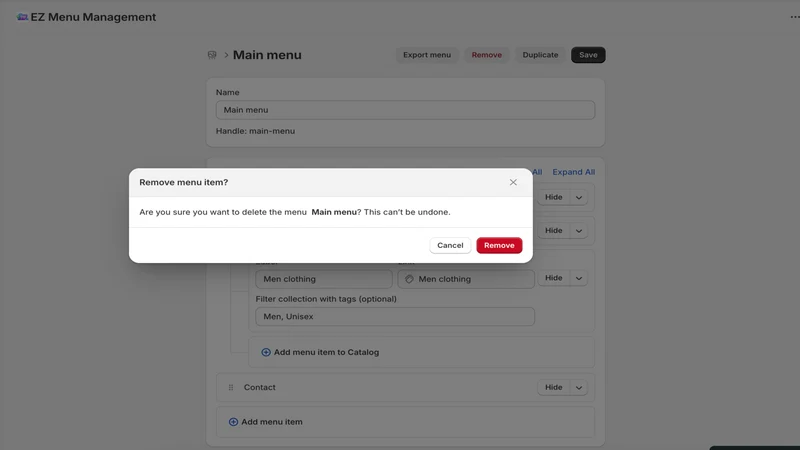Image resolution: width=800 pixels, height=450 pixels.
Task: Click the Men clothing label input field
Action: point(323,279)
